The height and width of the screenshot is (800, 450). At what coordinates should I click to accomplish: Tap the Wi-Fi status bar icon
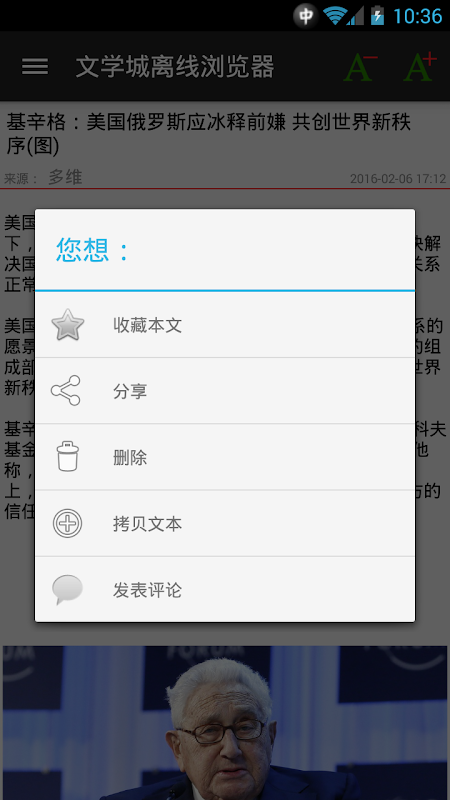tap(335, 16)
